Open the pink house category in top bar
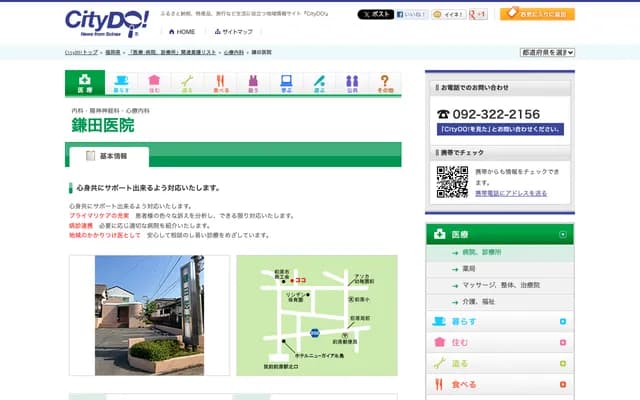Screen dimensions: 640x400 click(154, 83)
